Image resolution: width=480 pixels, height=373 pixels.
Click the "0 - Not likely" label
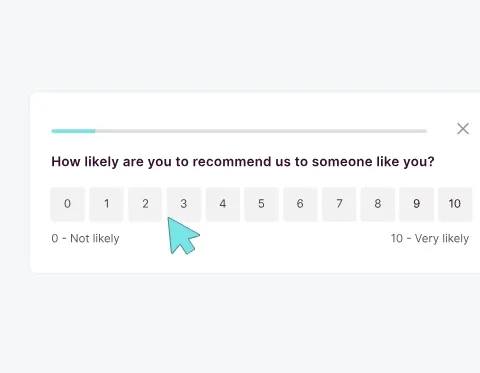pos(85,239)
